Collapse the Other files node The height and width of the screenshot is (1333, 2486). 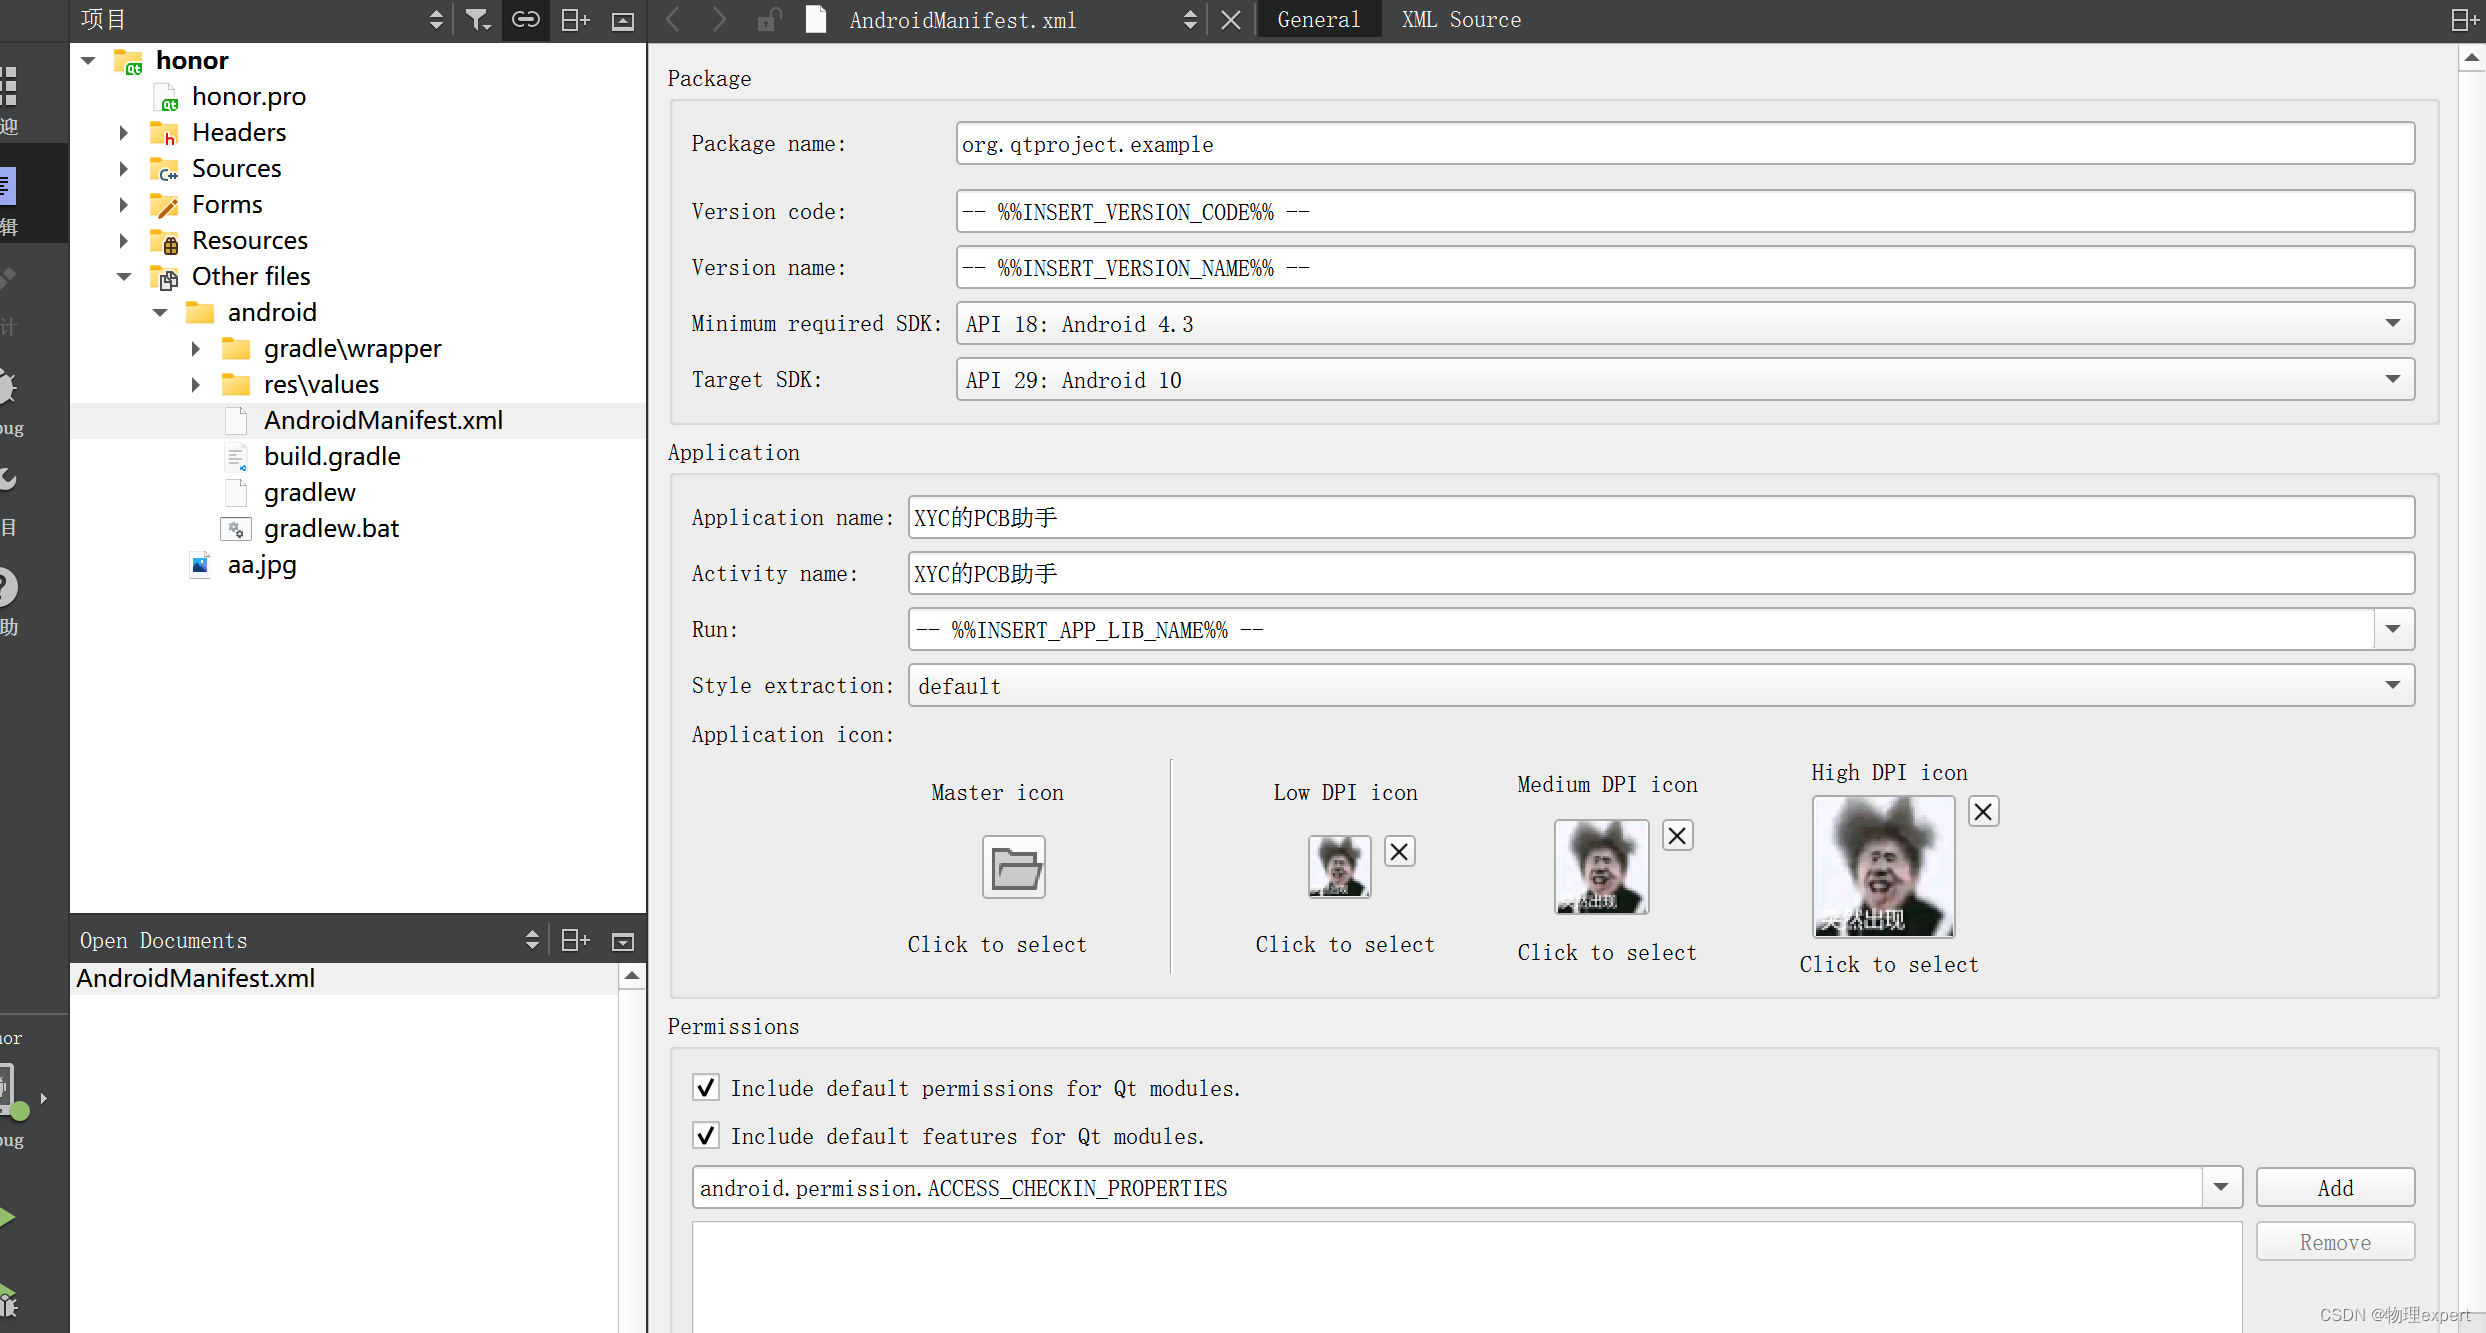[124, 277]
